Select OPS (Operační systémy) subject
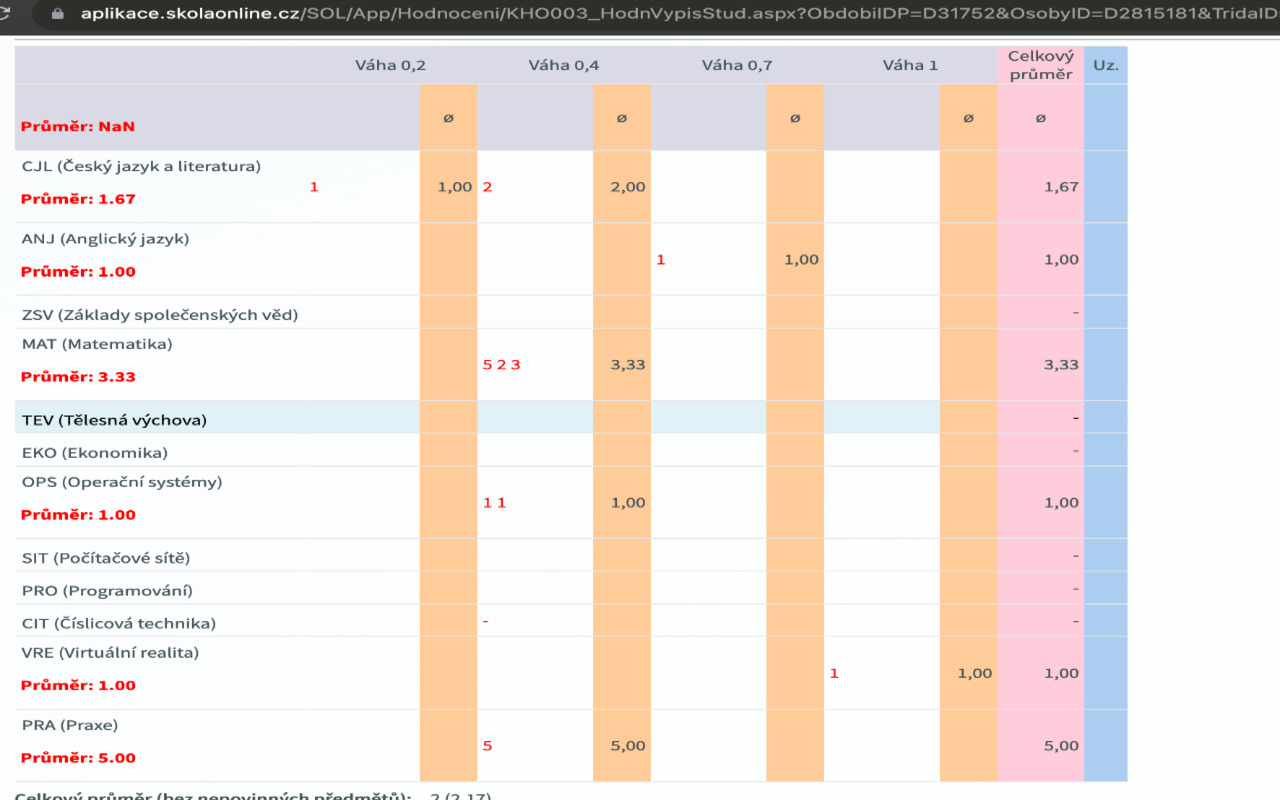 122,482
